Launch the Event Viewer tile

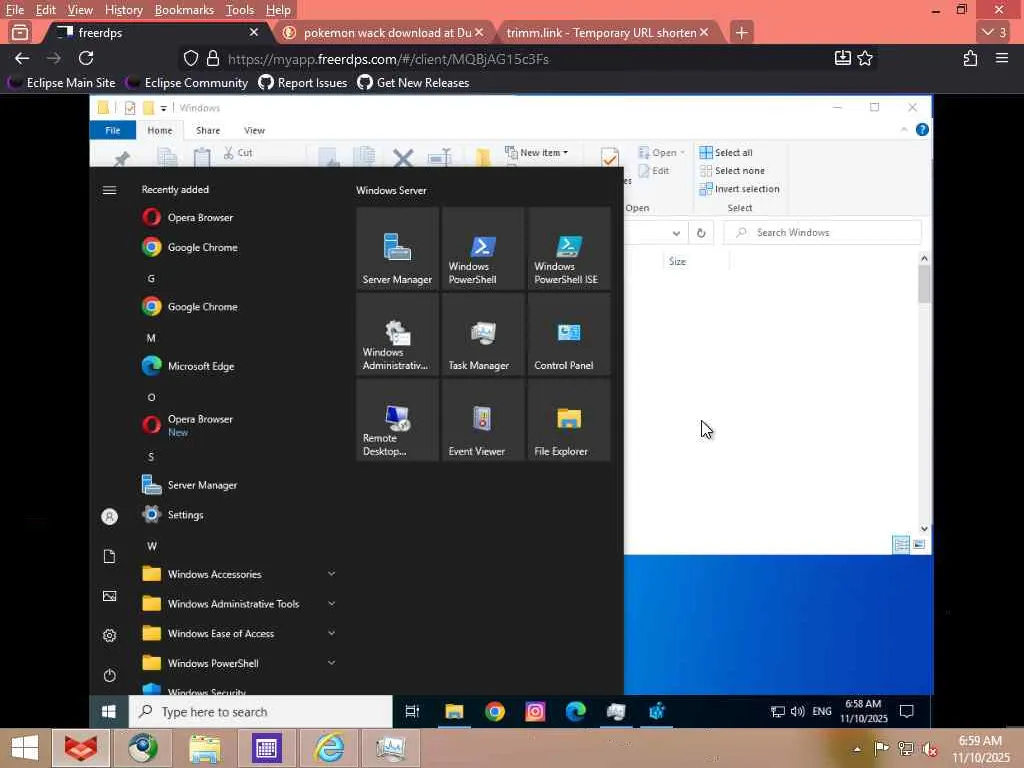tap(483, 420)
